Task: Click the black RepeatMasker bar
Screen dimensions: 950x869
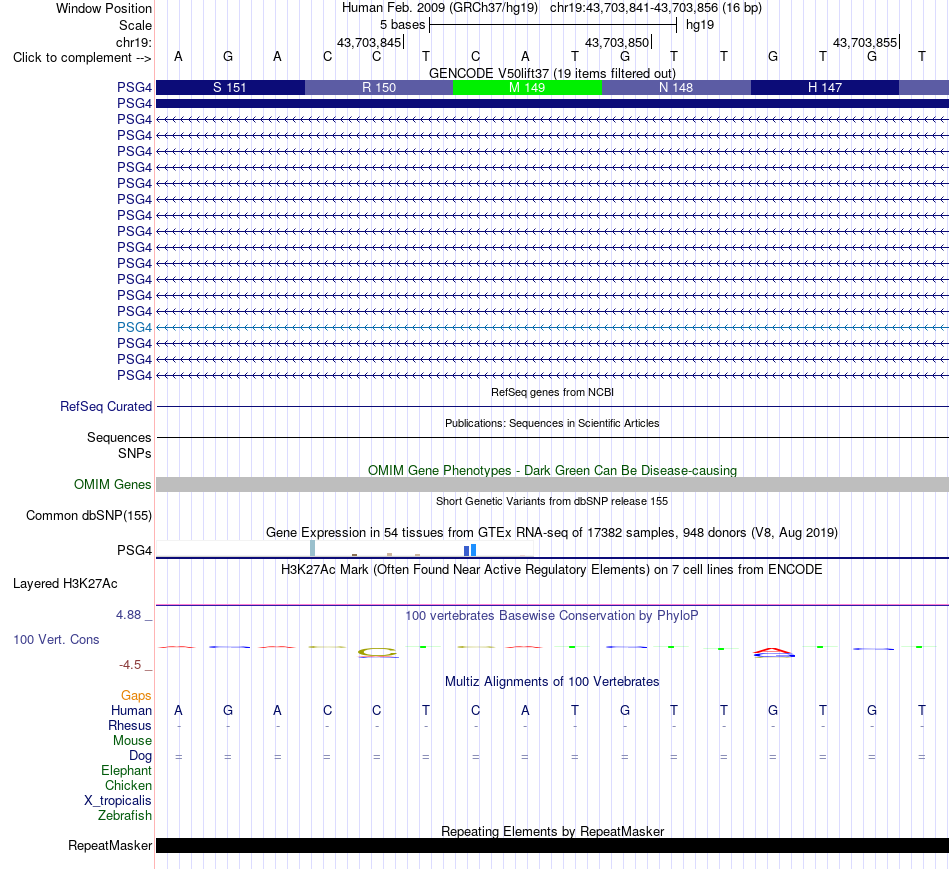Action: pos(553,845)
